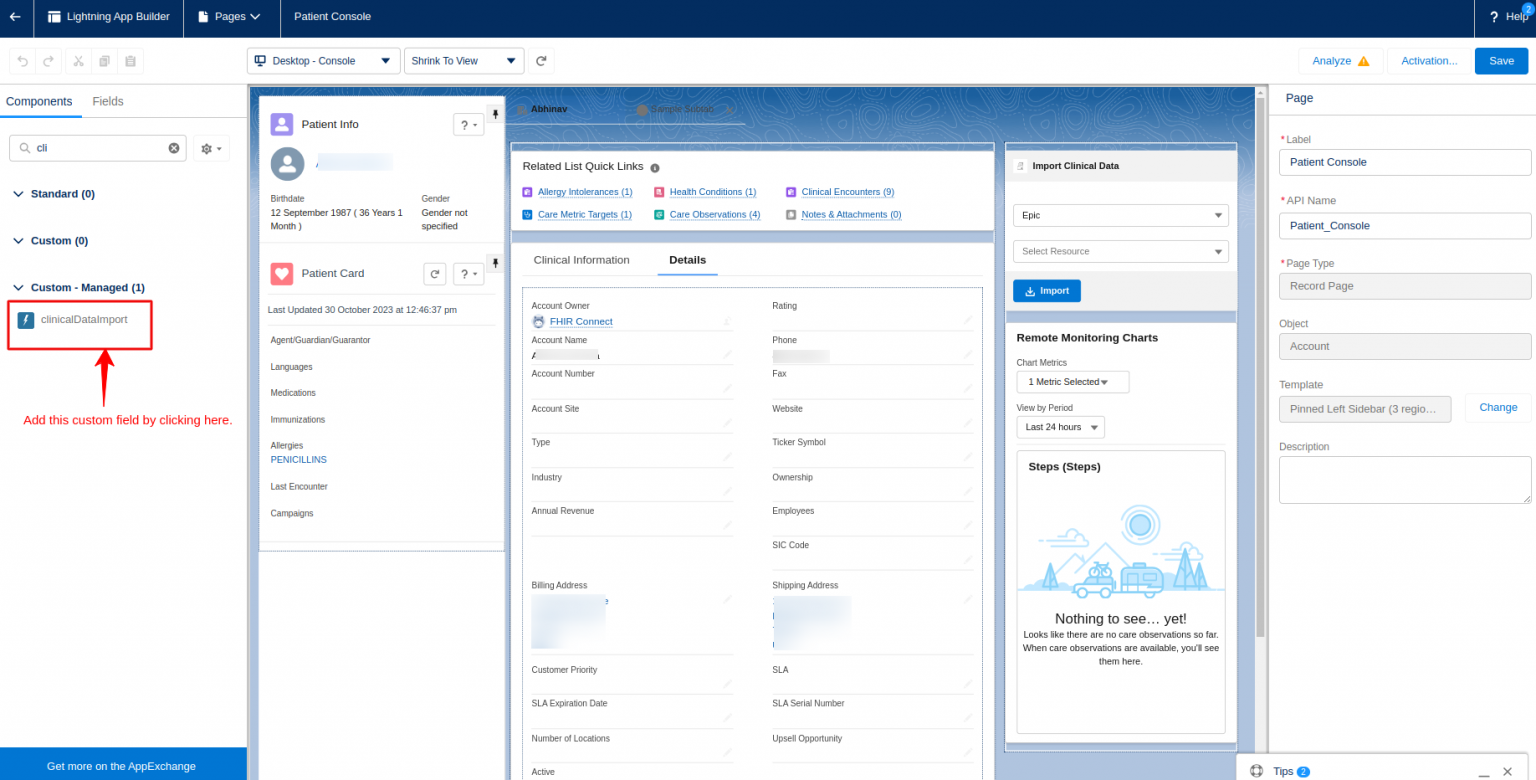This screenshot has height=780, width=1536.
Task: Clear the component search text
Action: (174, 148)
